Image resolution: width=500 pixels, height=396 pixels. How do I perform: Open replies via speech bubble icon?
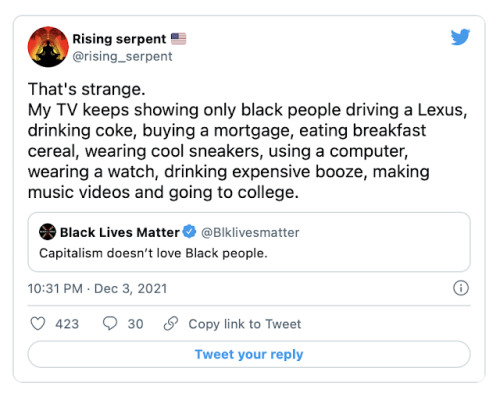[110, 323]
